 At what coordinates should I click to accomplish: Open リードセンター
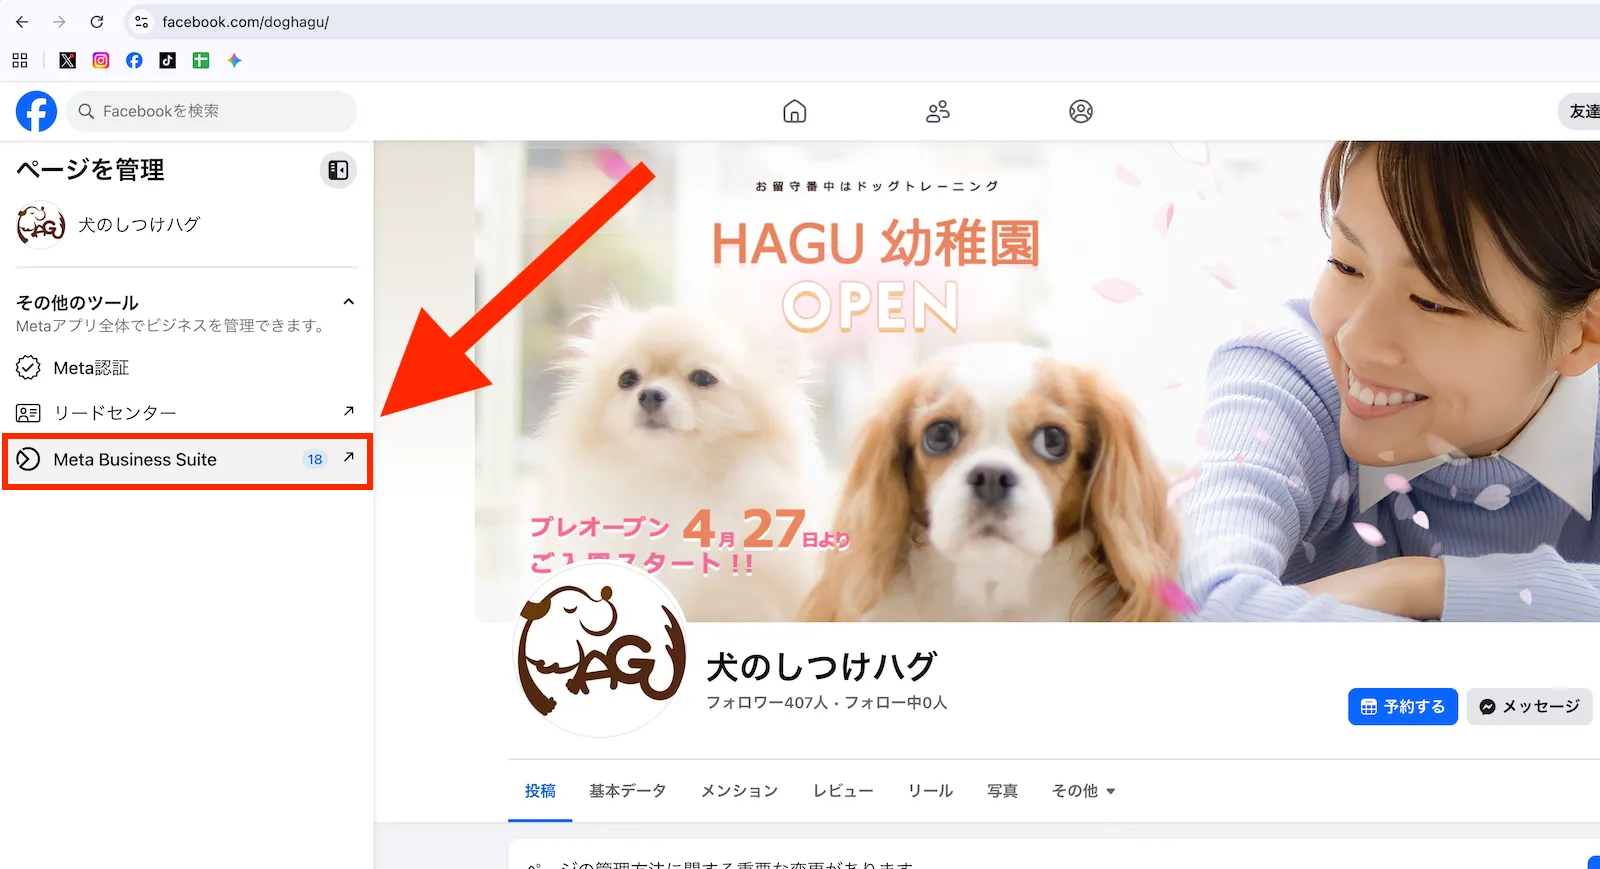[x=186, y=413]
